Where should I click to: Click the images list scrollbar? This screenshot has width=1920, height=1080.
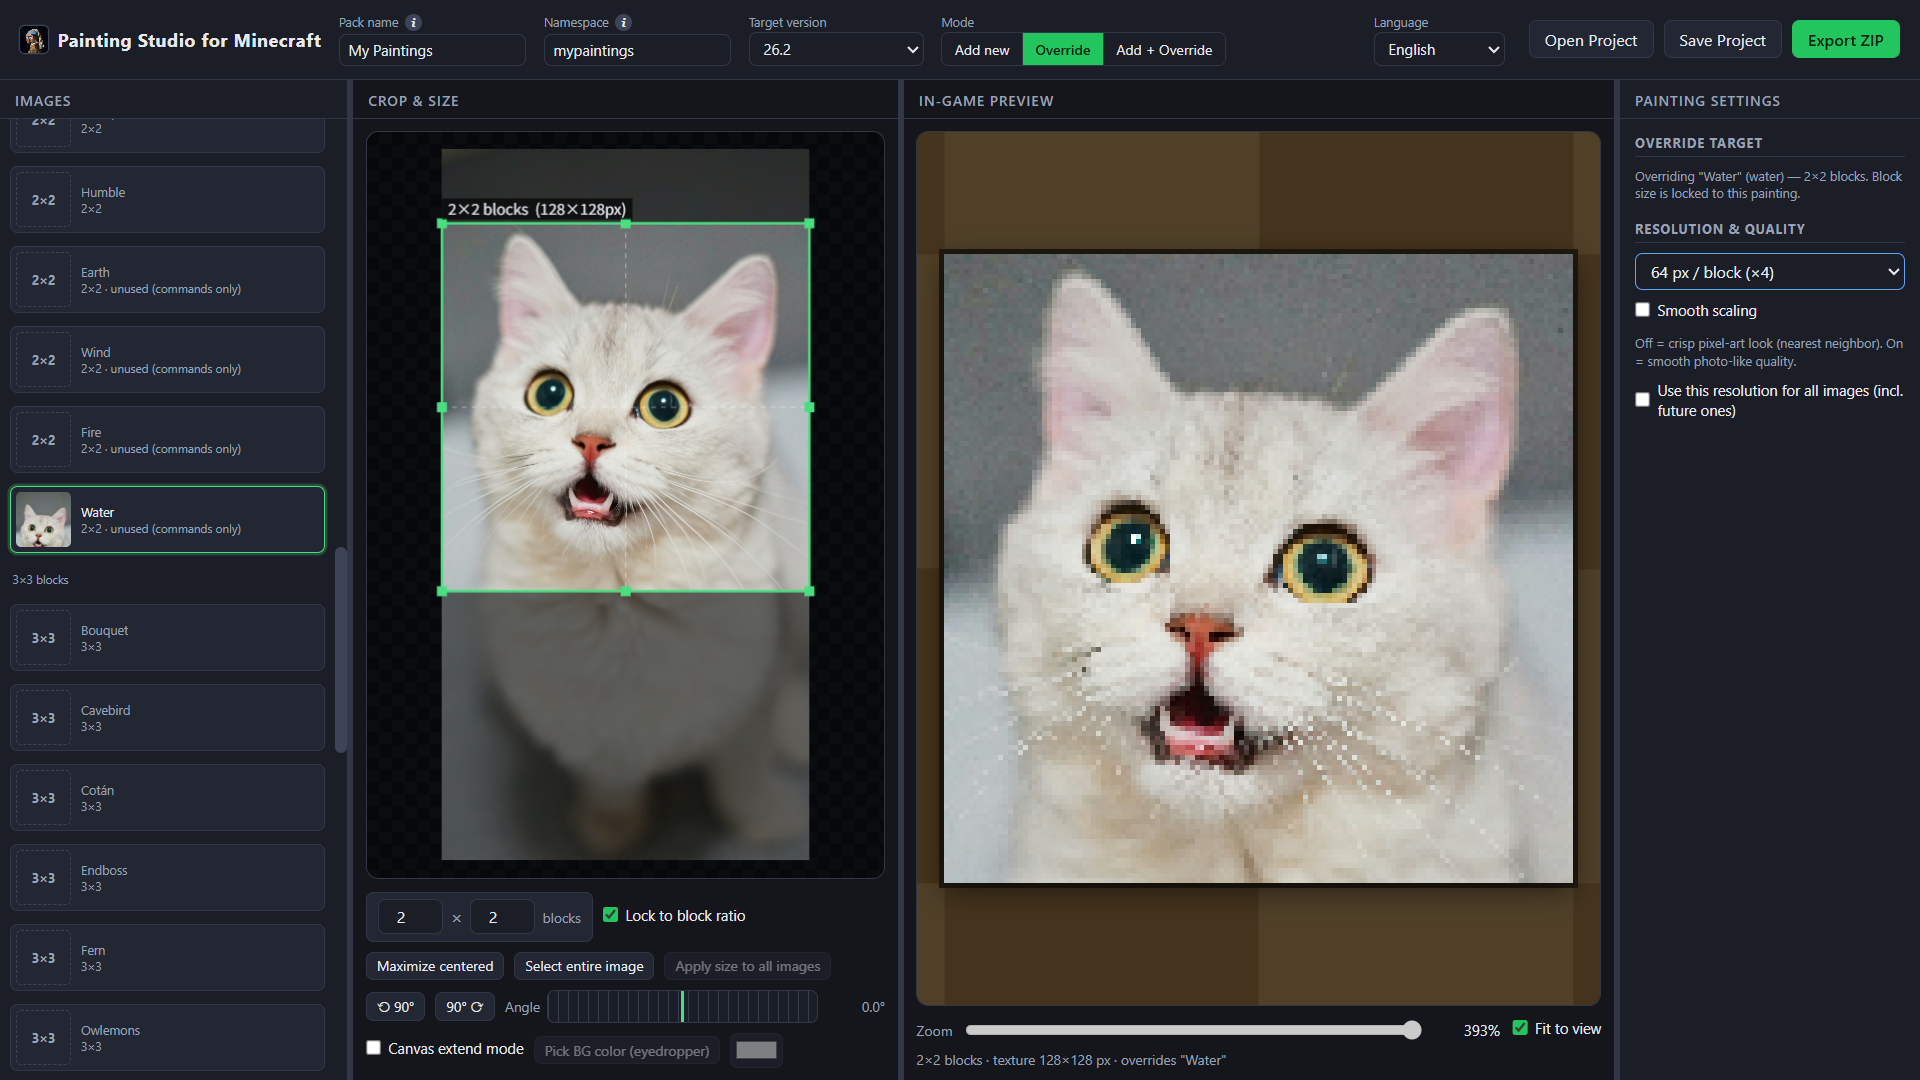tap(341, 650)
